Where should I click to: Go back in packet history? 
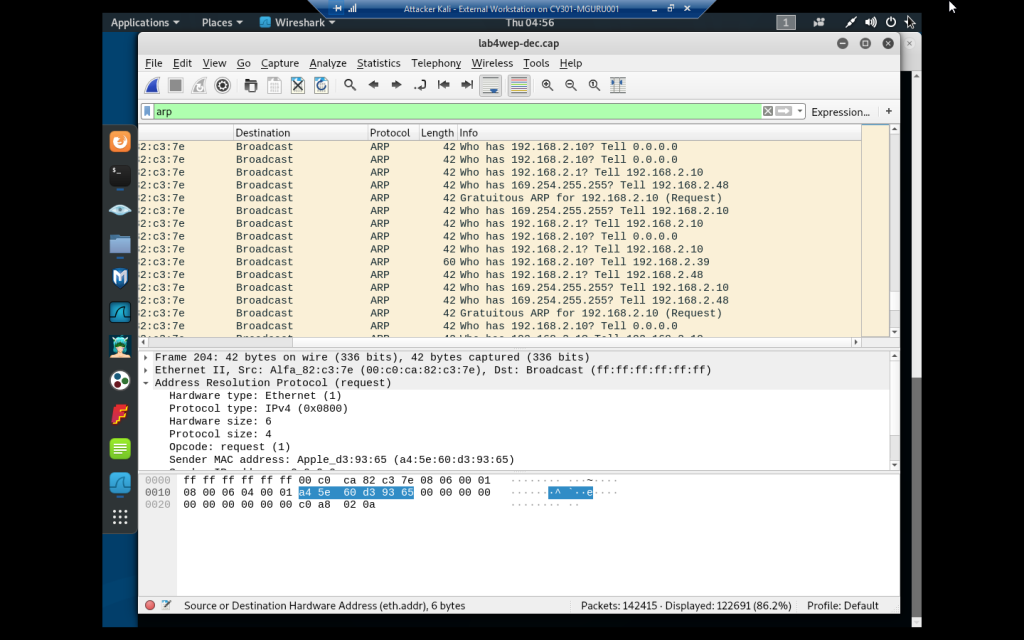(374, 86)
